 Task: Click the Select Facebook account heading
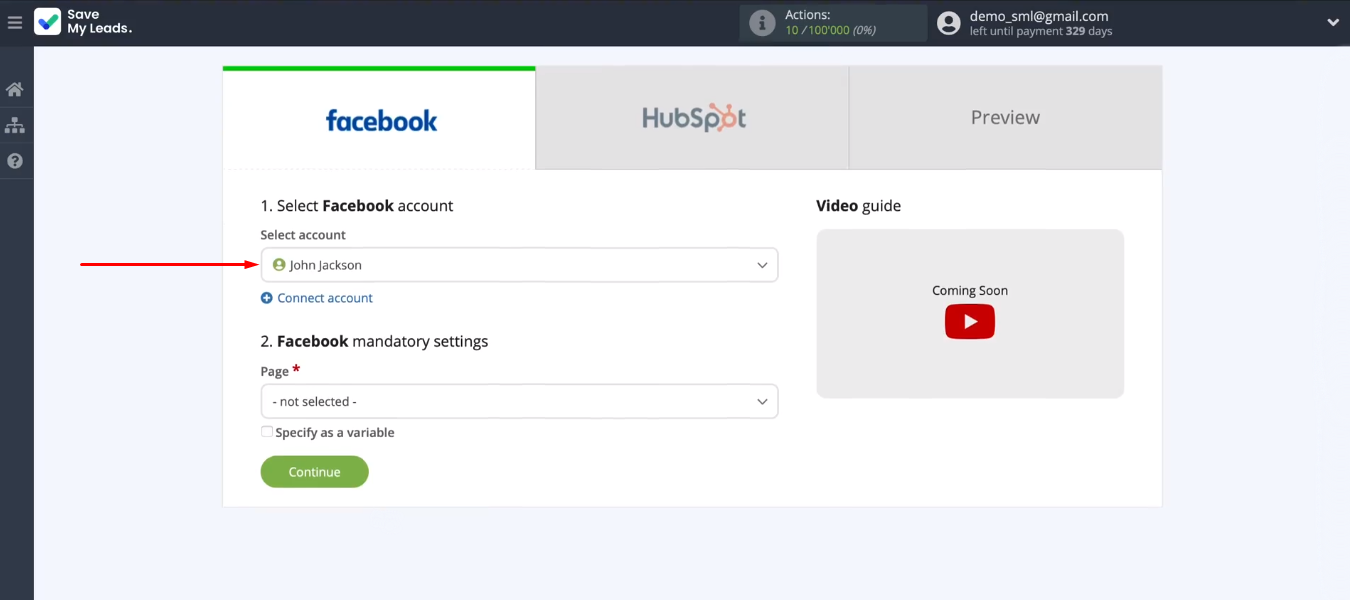(x=357, y=206)
